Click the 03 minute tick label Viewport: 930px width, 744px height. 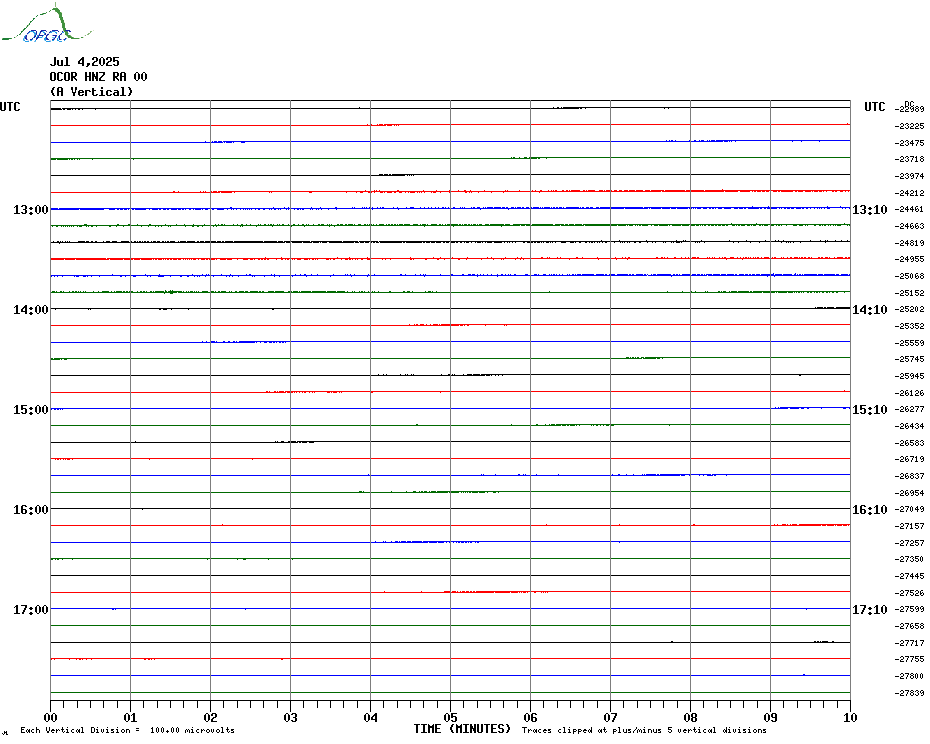click(291, 717)
